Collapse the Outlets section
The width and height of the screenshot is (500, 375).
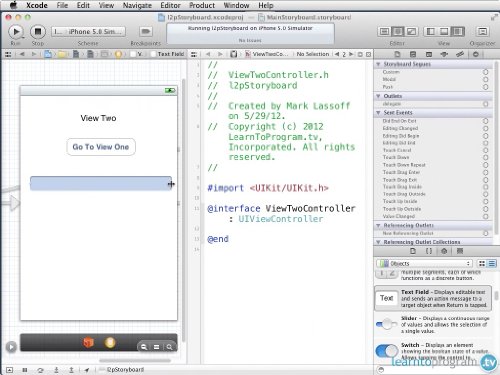[378, 96]
